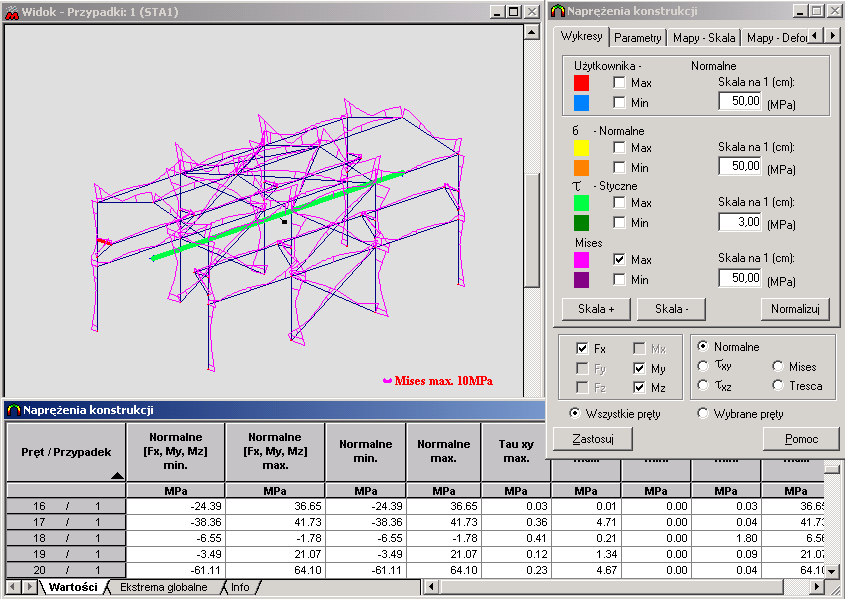
Task: Select Wszystkie pręty radio option
Action: [x=575, y=413]
